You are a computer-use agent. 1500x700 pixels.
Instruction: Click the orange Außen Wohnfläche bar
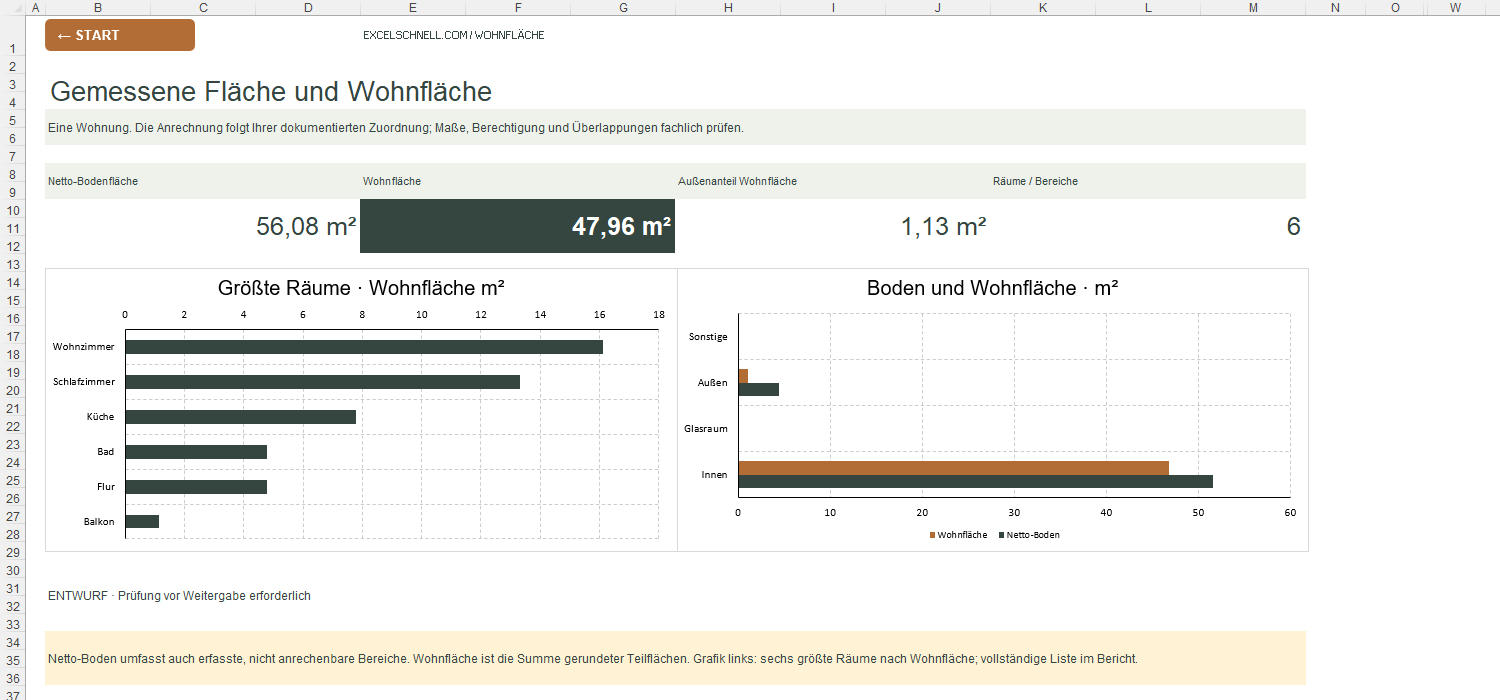(x=743, y=376)
